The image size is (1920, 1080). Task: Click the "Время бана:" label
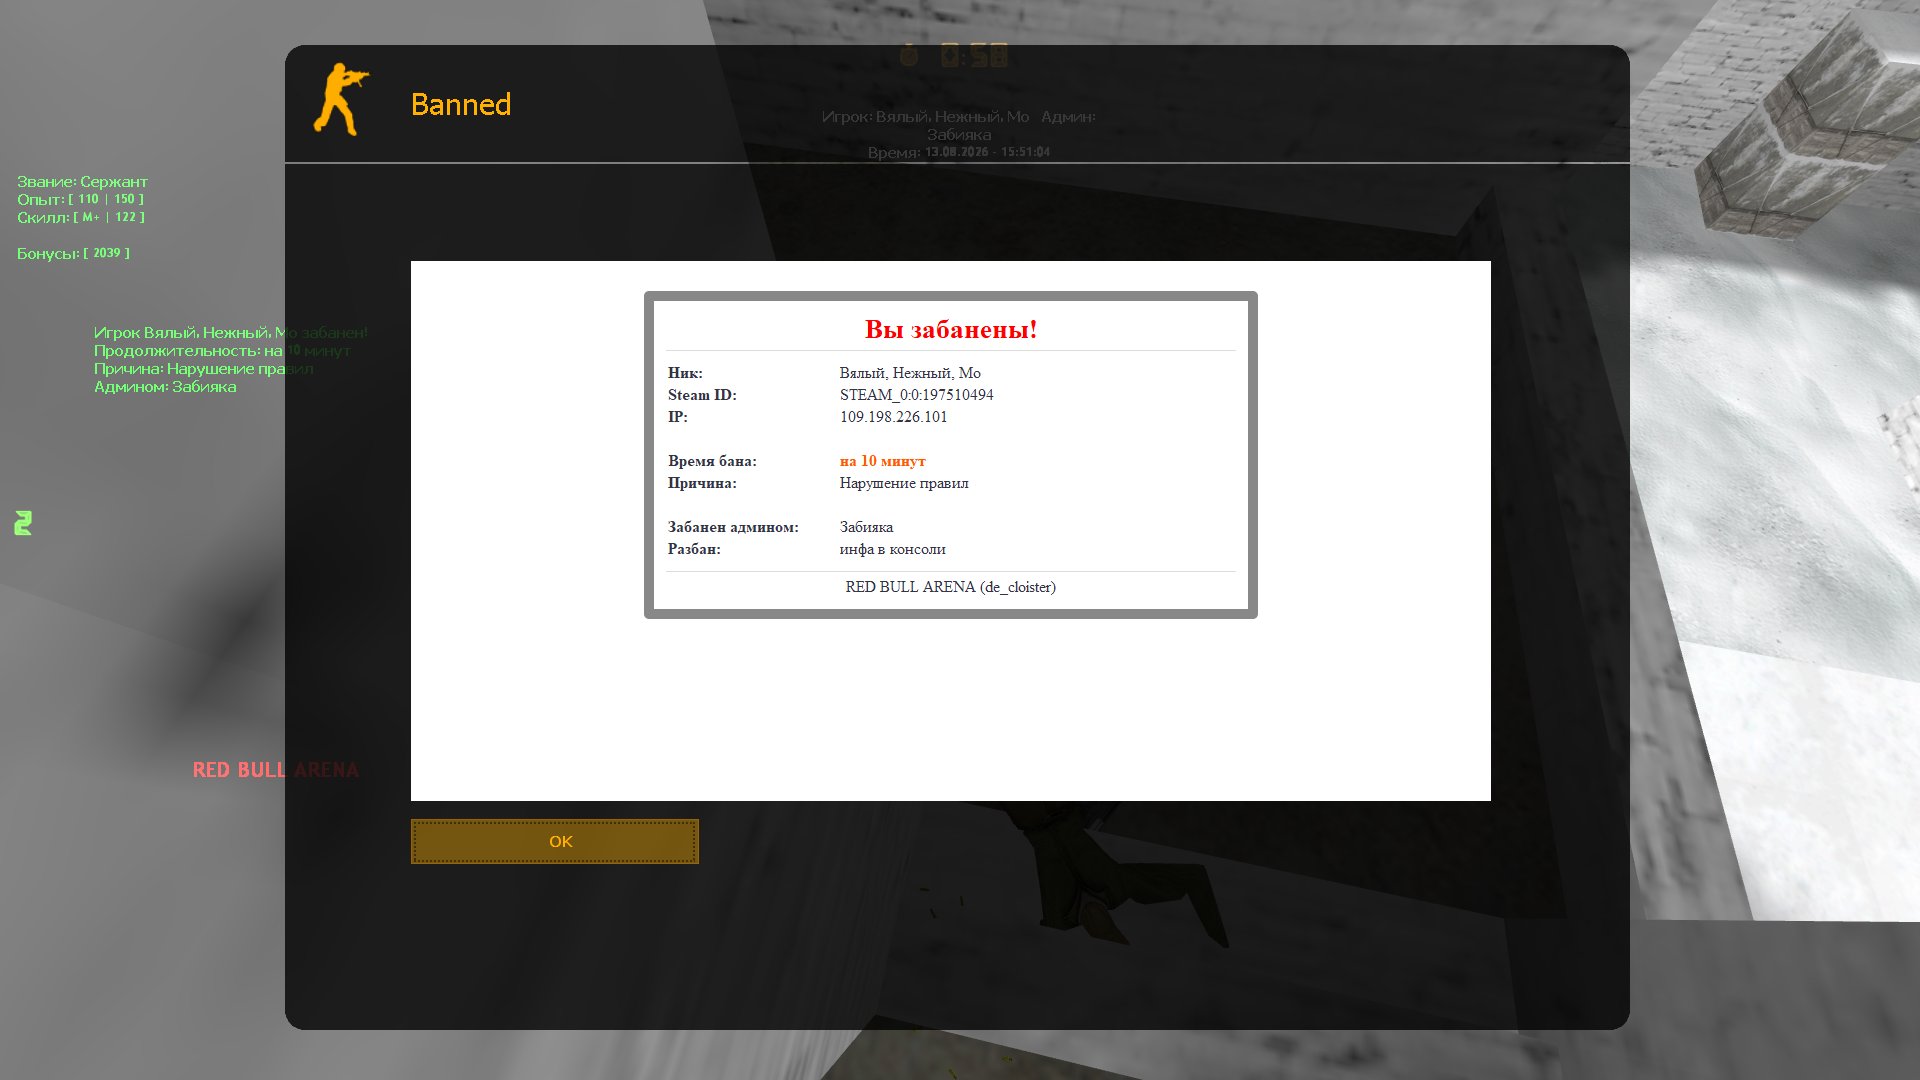[712, 461]
